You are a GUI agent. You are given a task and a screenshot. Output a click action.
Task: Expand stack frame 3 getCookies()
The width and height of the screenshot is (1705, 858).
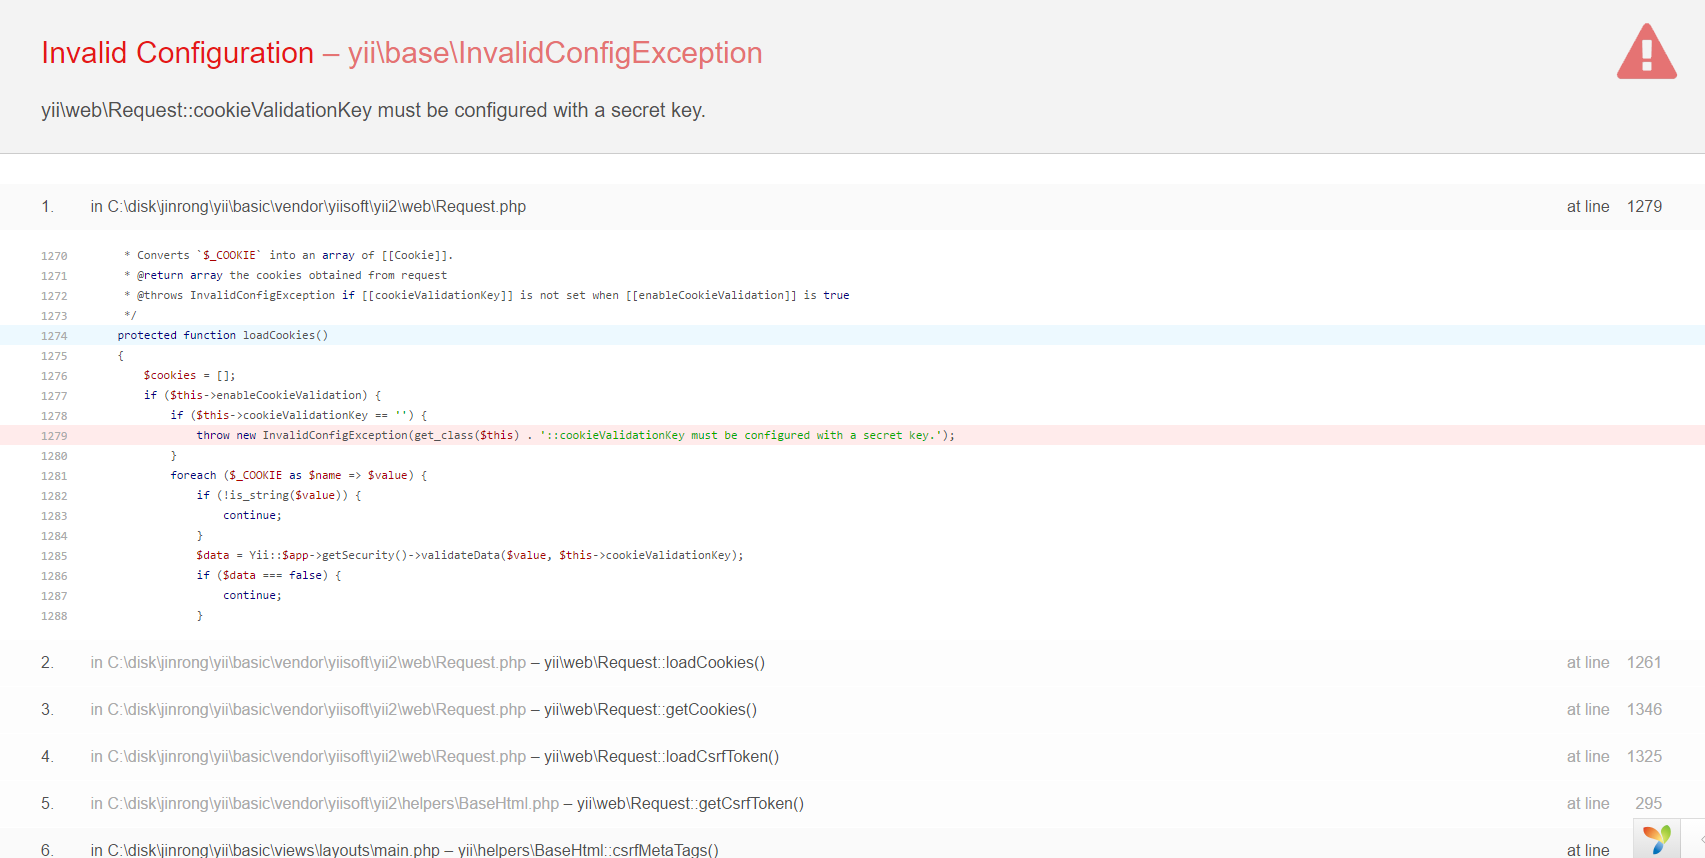pyautogui.click(x=852, y=710)
